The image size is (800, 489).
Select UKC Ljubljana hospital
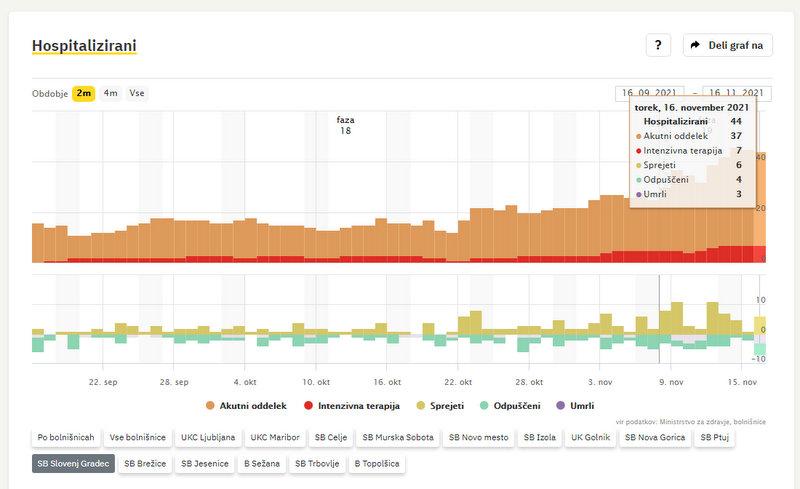[x=208, y=437]
